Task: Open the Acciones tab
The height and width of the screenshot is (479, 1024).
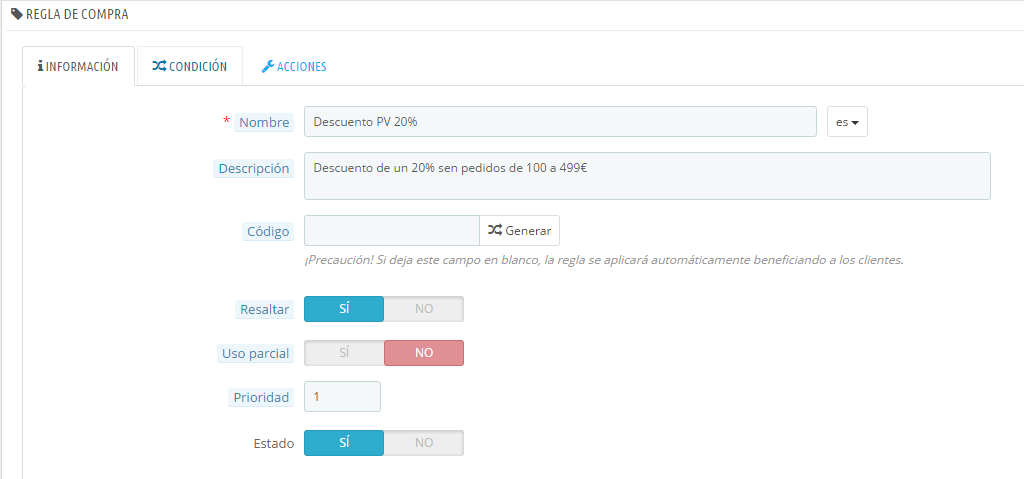Action: point(294,67)
